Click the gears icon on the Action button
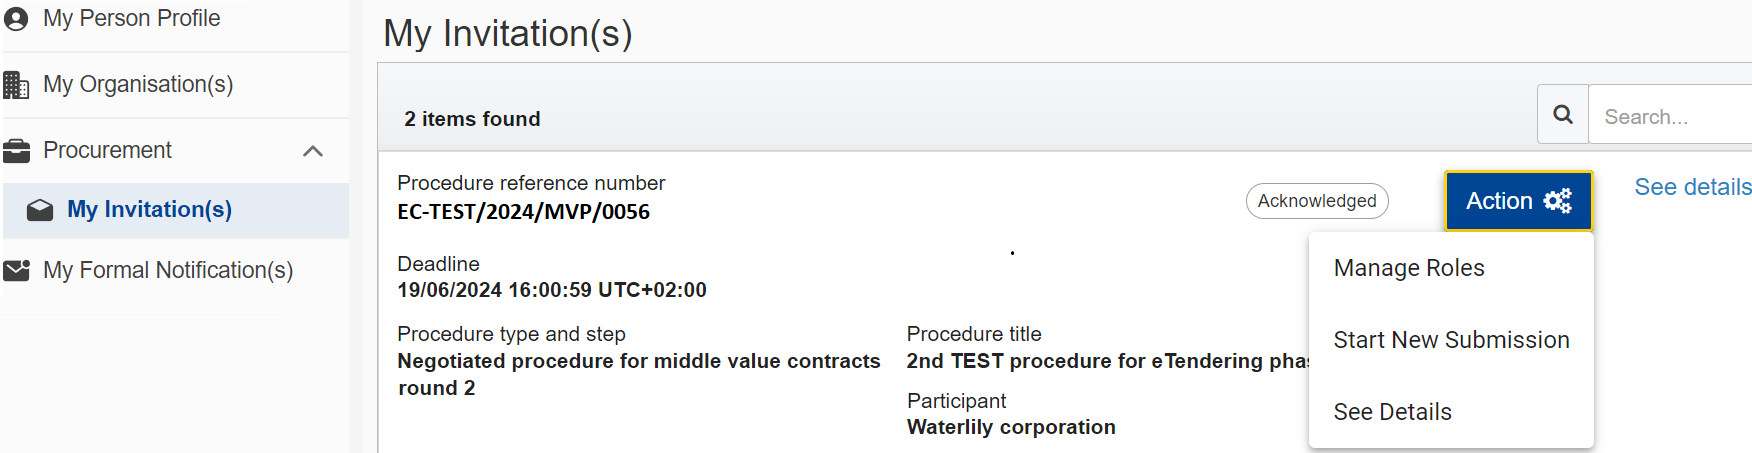Viewport: 1752px width, 453px height. pyautogui.click(x=1557, y=201)
